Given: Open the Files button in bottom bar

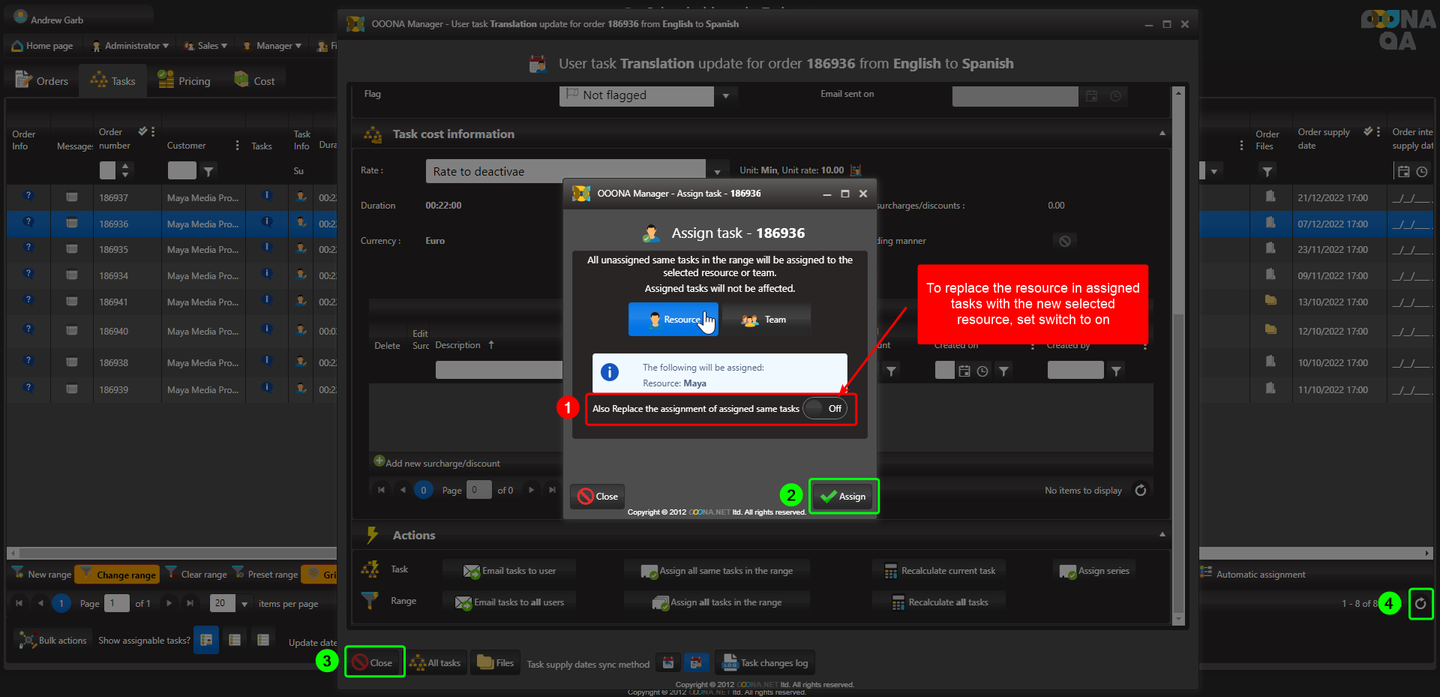Looking at the screenshot, I should tap(495, 662).
